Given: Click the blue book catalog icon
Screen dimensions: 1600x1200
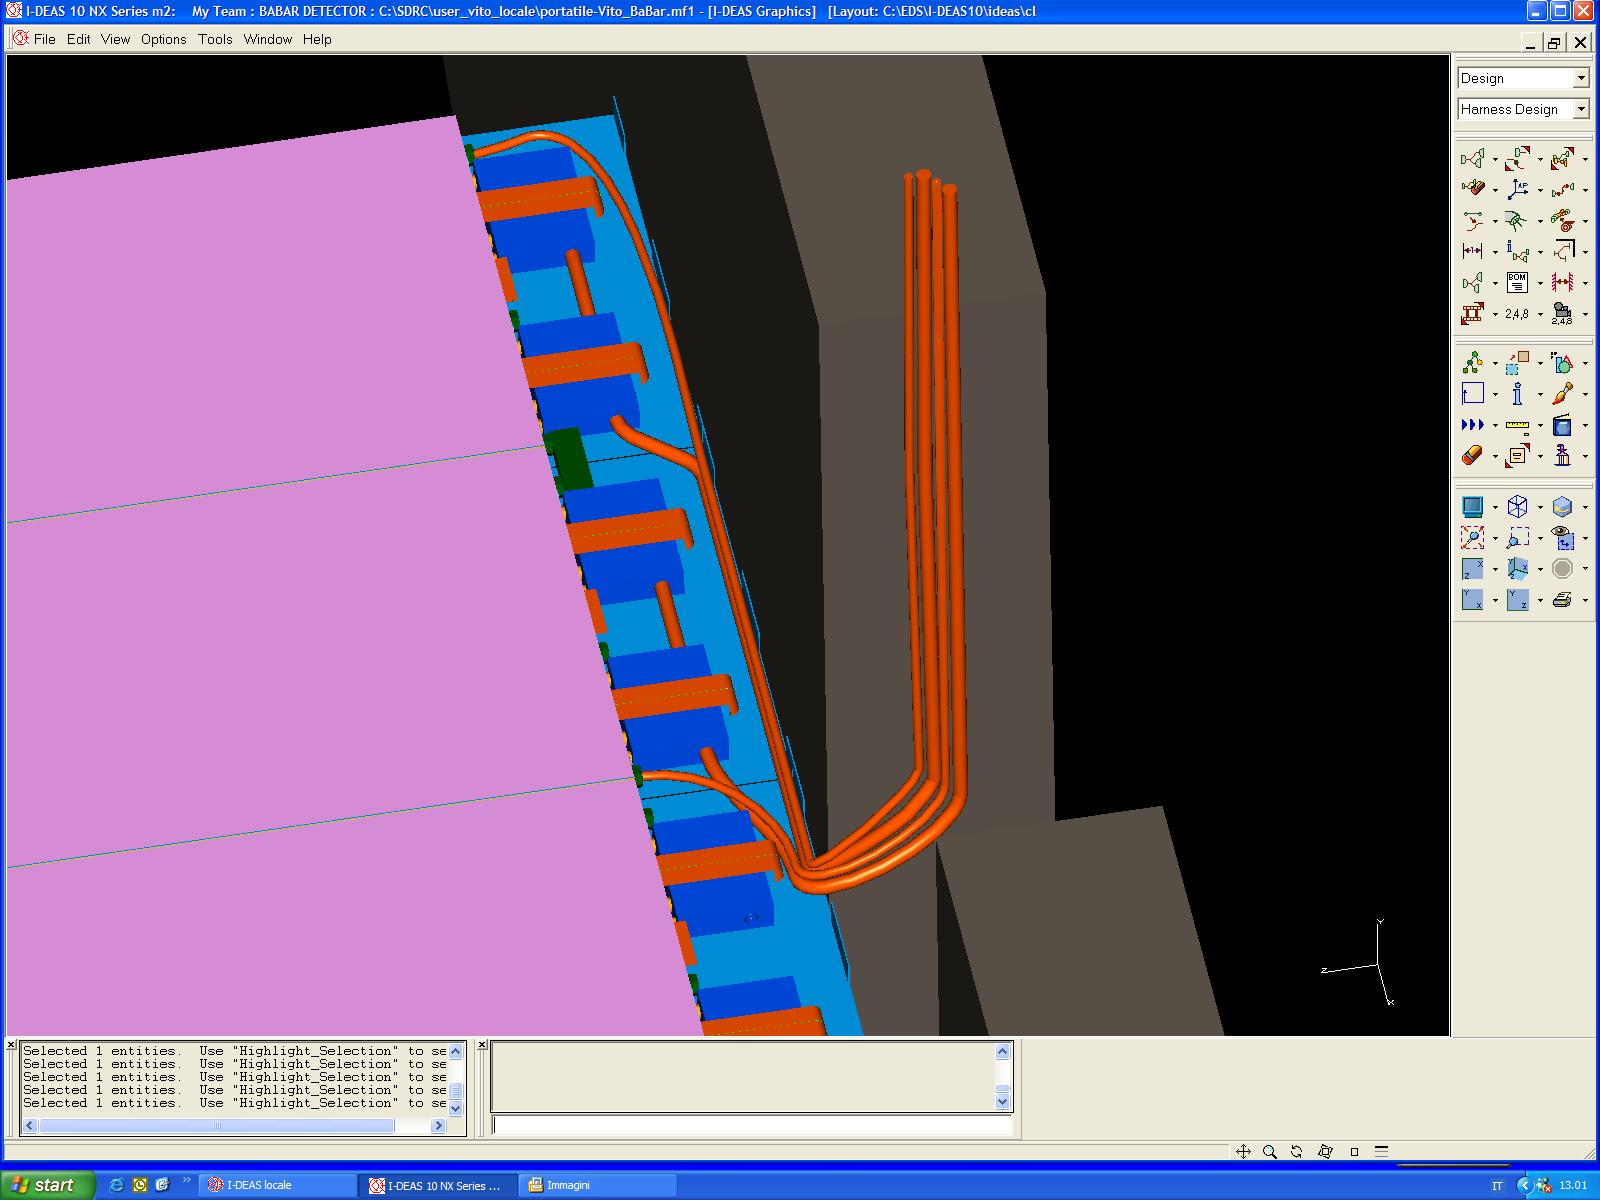Looking at the screenshot, I should coord(1562,425).
